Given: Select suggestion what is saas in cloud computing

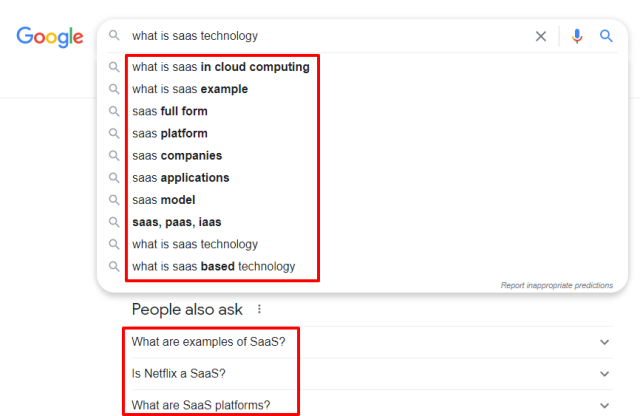Looking at the screenshot, I should click(x=221, y=67).
